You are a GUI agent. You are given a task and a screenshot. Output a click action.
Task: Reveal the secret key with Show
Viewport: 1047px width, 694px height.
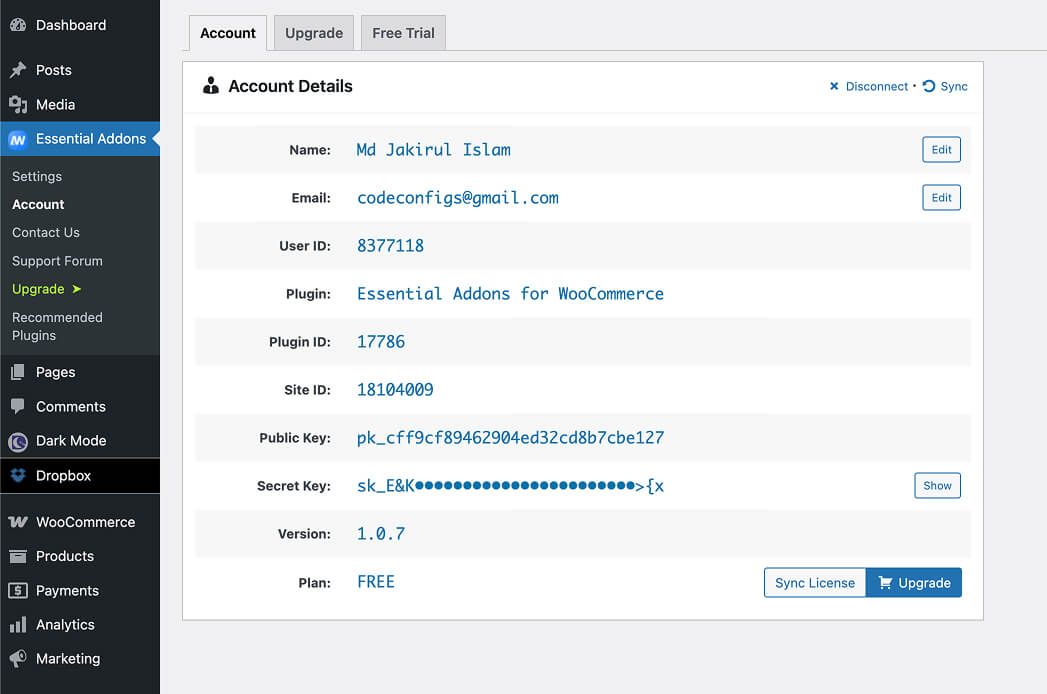(x=937, y=486)
